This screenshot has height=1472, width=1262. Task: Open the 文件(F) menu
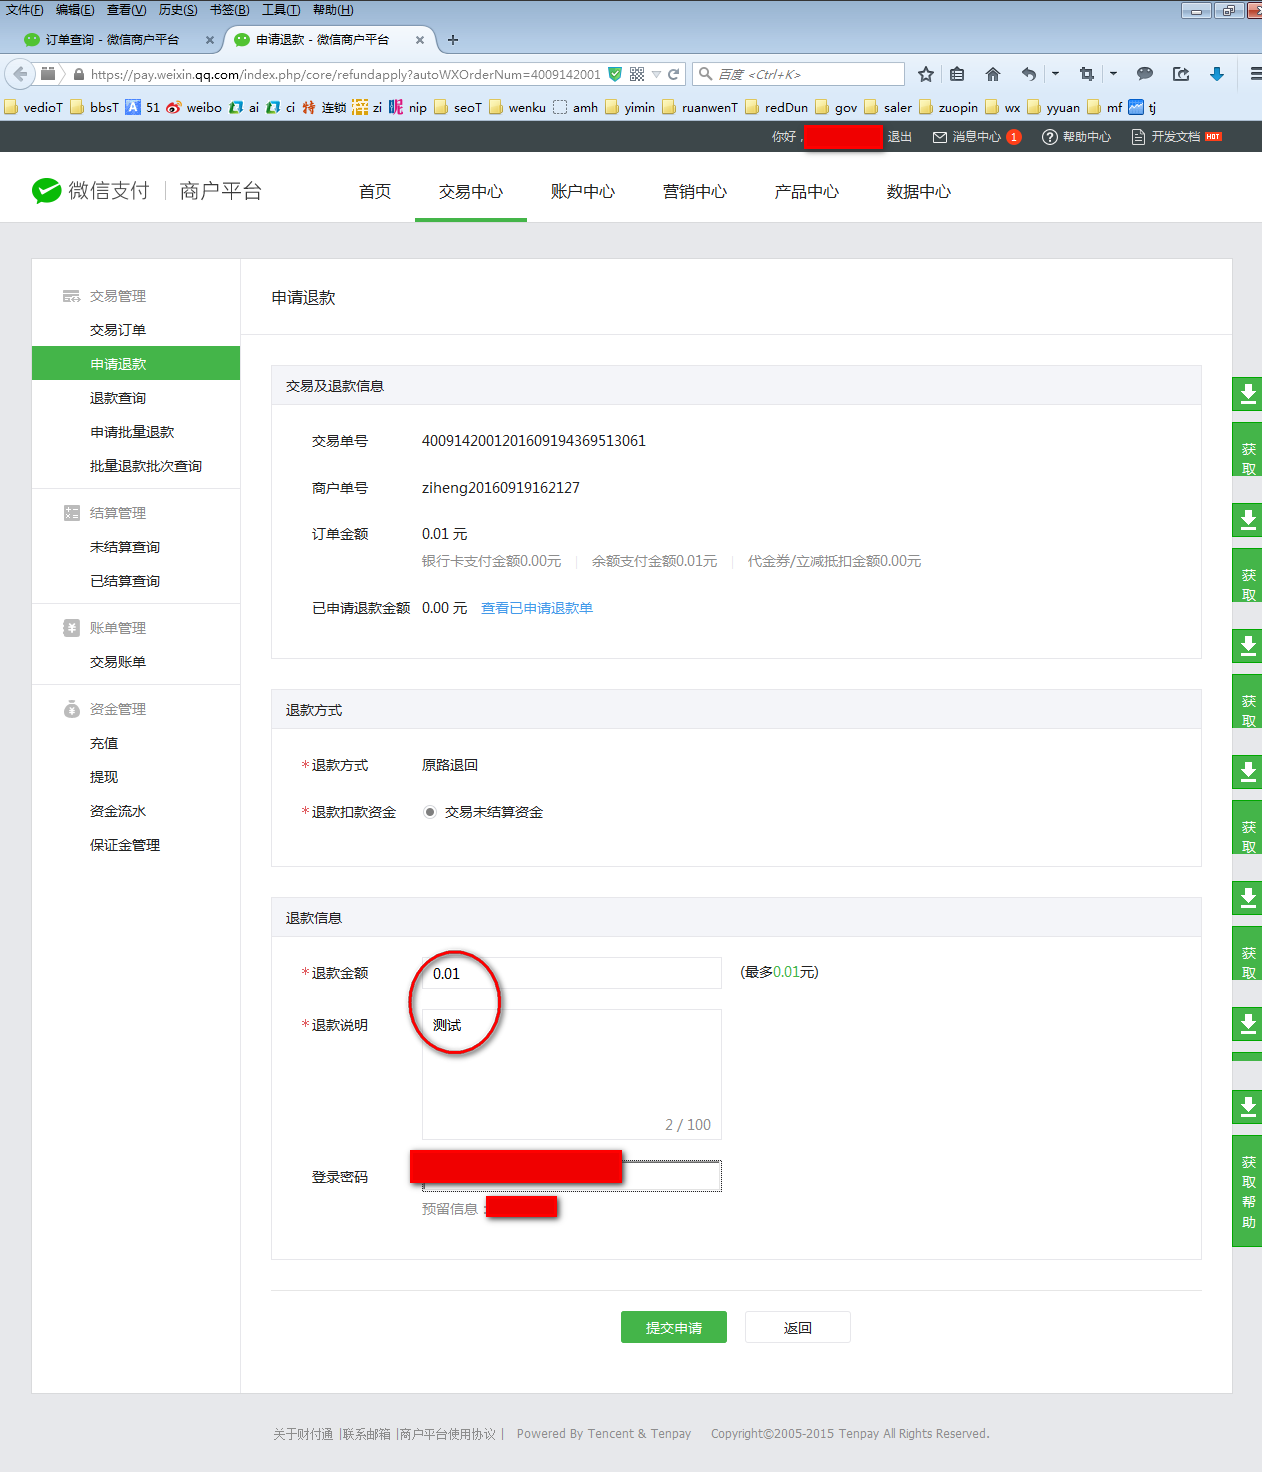(25, 10)
